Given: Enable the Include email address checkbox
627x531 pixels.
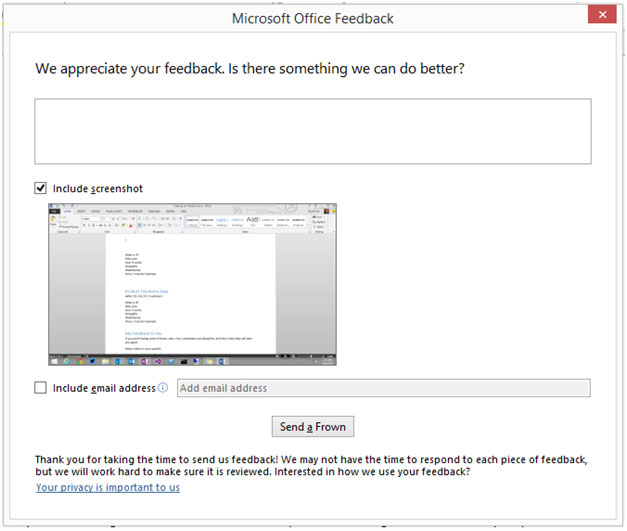Looking at the screenshot, I should coord(41,388).
